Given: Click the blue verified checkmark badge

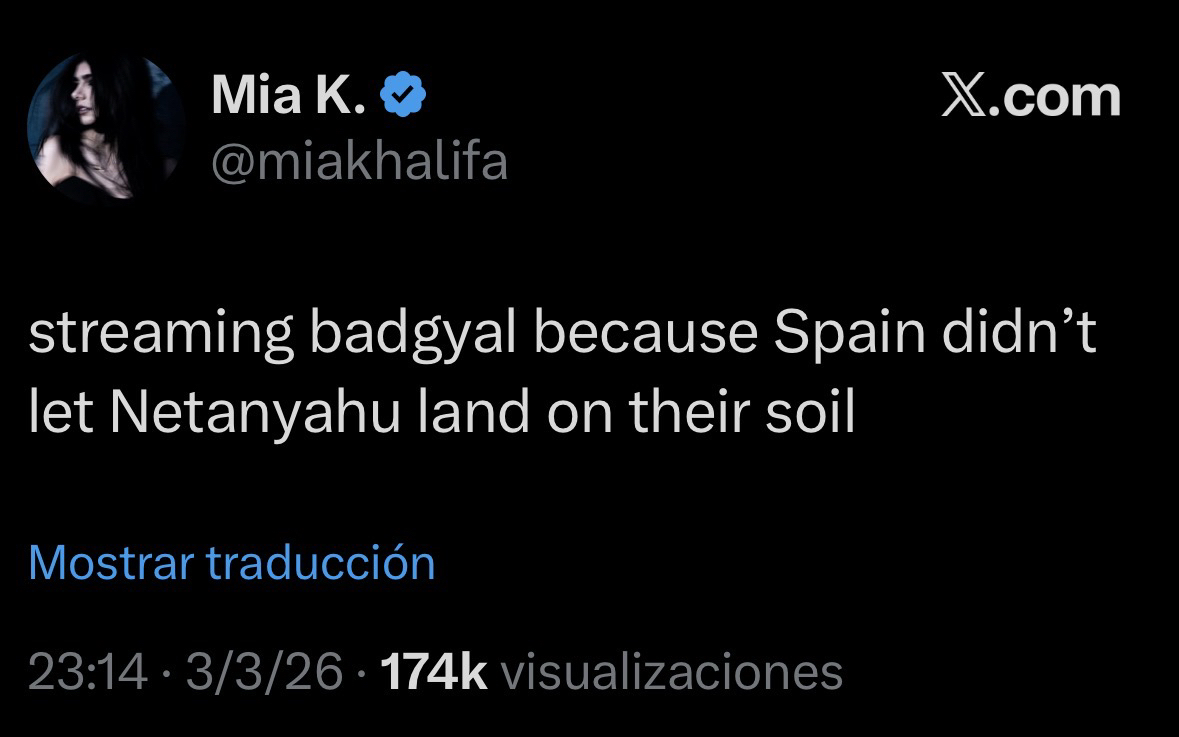Looking at the screenshot, I should tap(405, 97).
